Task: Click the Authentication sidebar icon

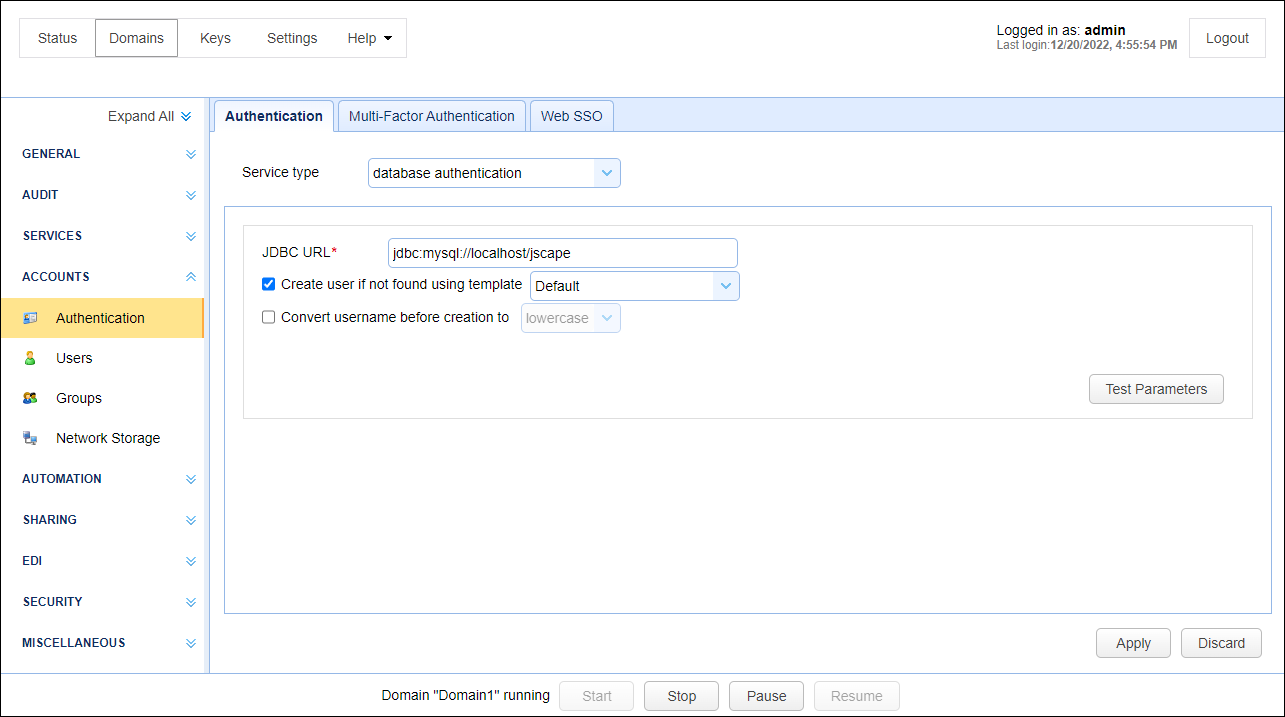Action: [x=30, y=318]
